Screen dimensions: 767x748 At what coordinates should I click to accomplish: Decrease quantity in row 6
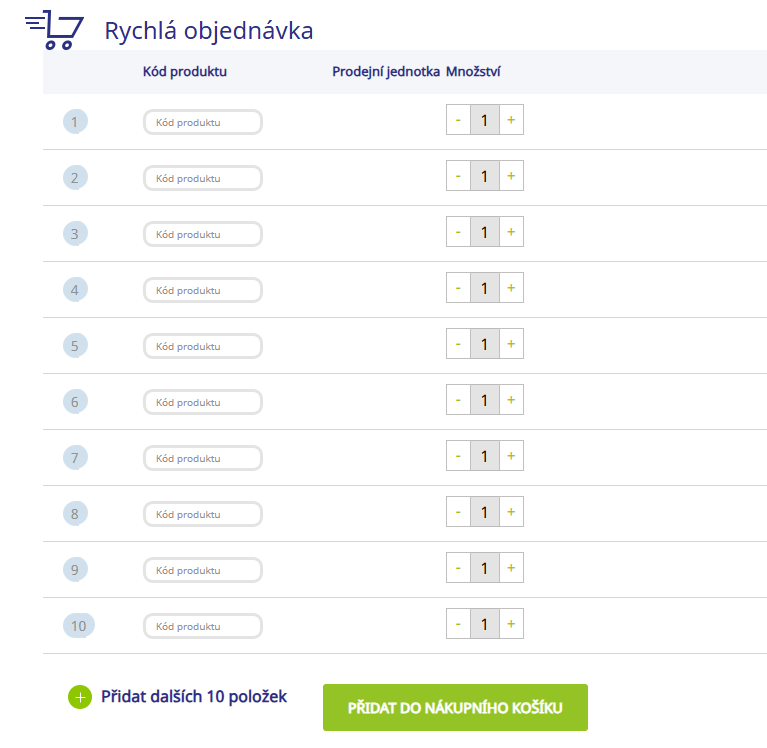[x=458, y=400]
